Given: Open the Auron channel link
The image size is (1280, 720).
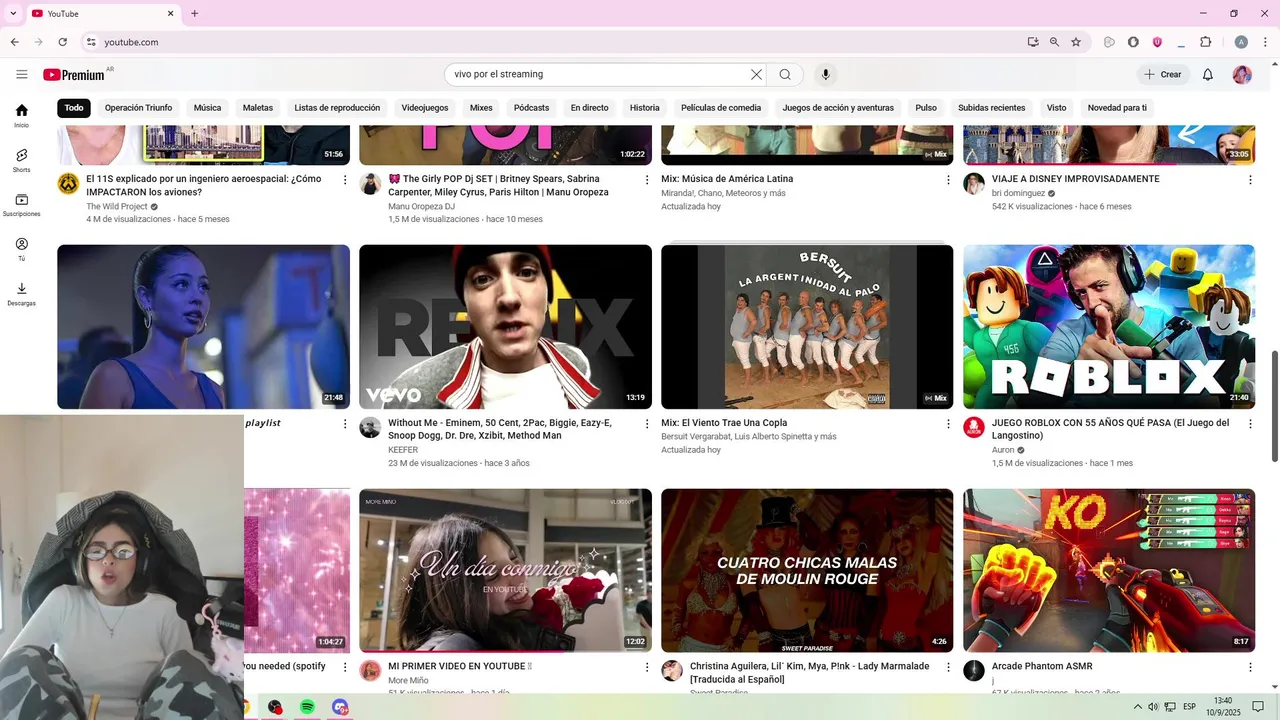Looking at the screenshot, I should pyautogui.click(x=1003, y=450).
